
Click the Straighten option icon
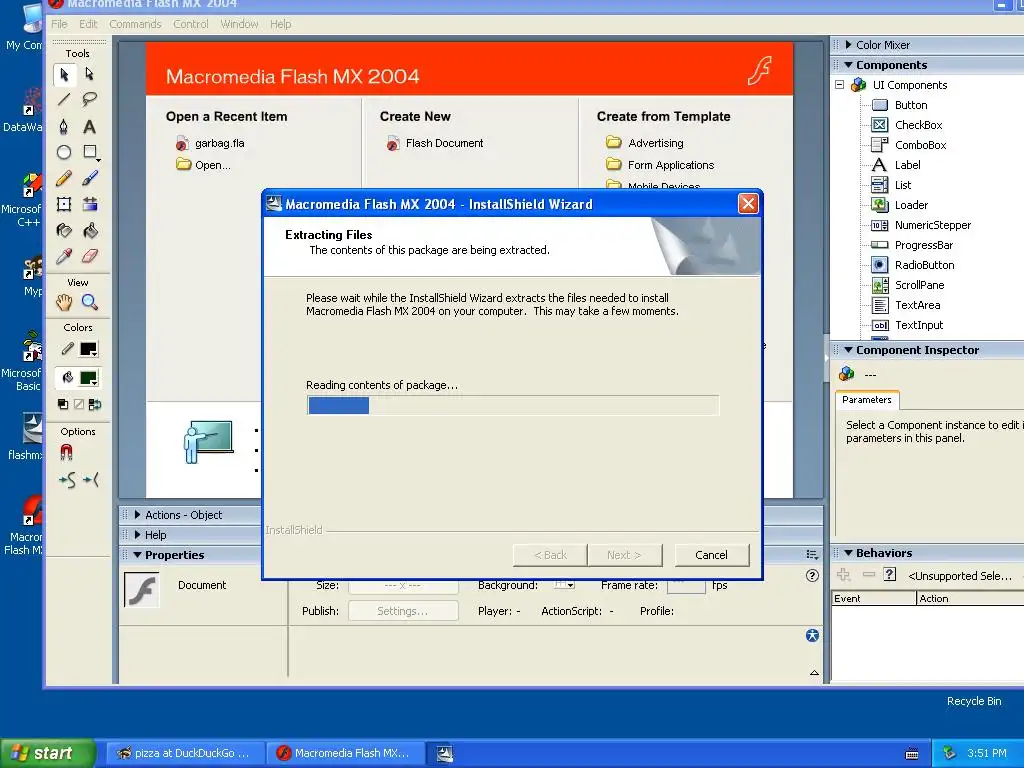tap(91, 481)
